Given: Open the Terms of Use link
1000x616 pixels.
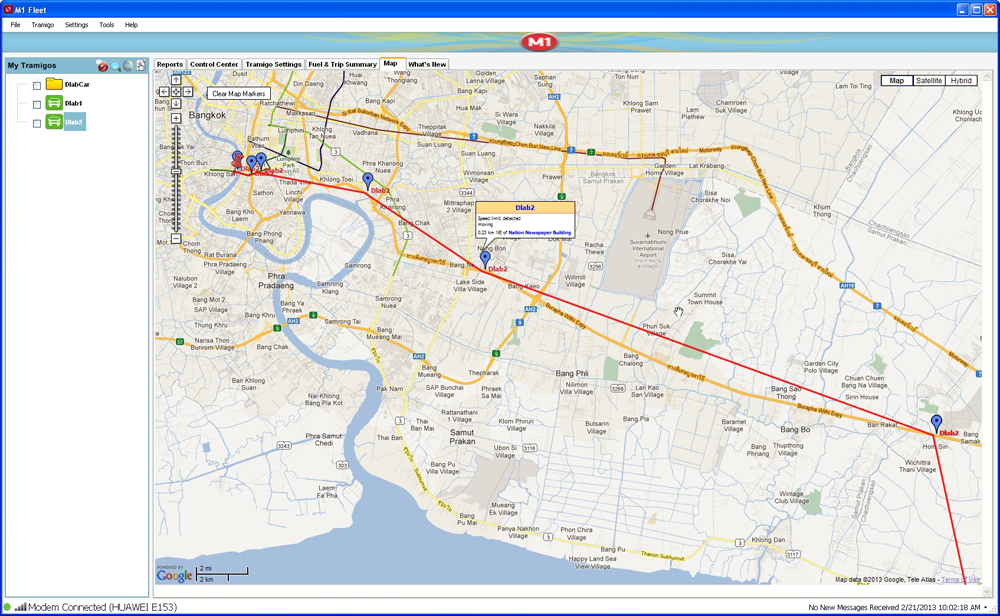Looking at the screenshot, I should [960, 580].
